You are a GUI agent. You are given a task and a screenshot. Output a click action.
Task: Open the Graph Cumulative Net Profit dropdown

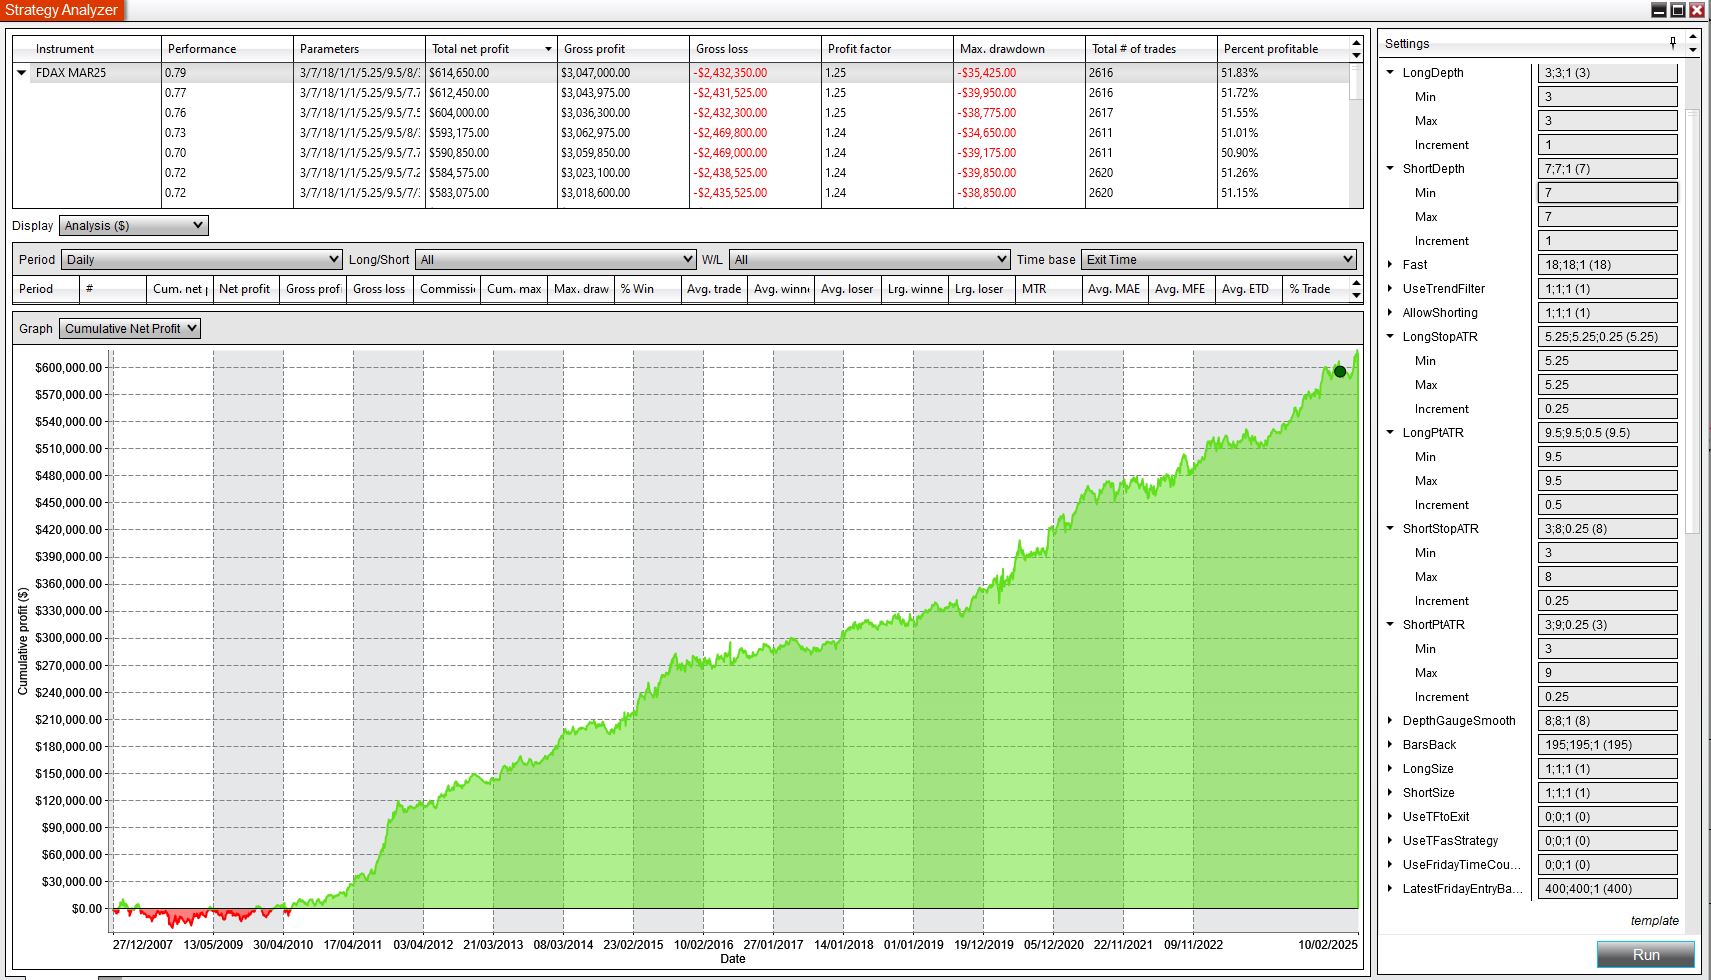(130, 329)
